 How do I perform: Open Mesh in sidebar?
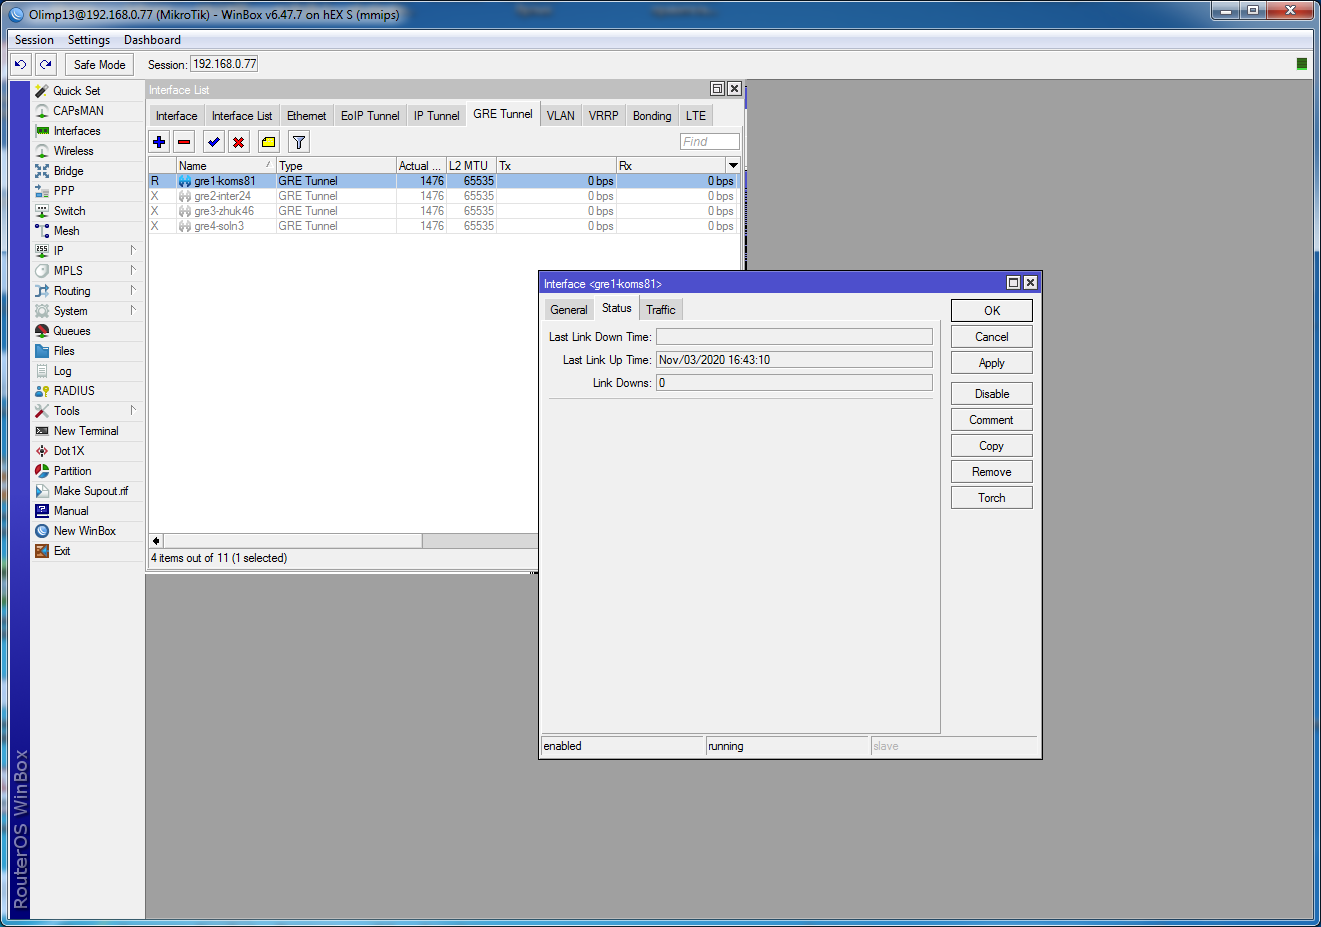(88, 231)
